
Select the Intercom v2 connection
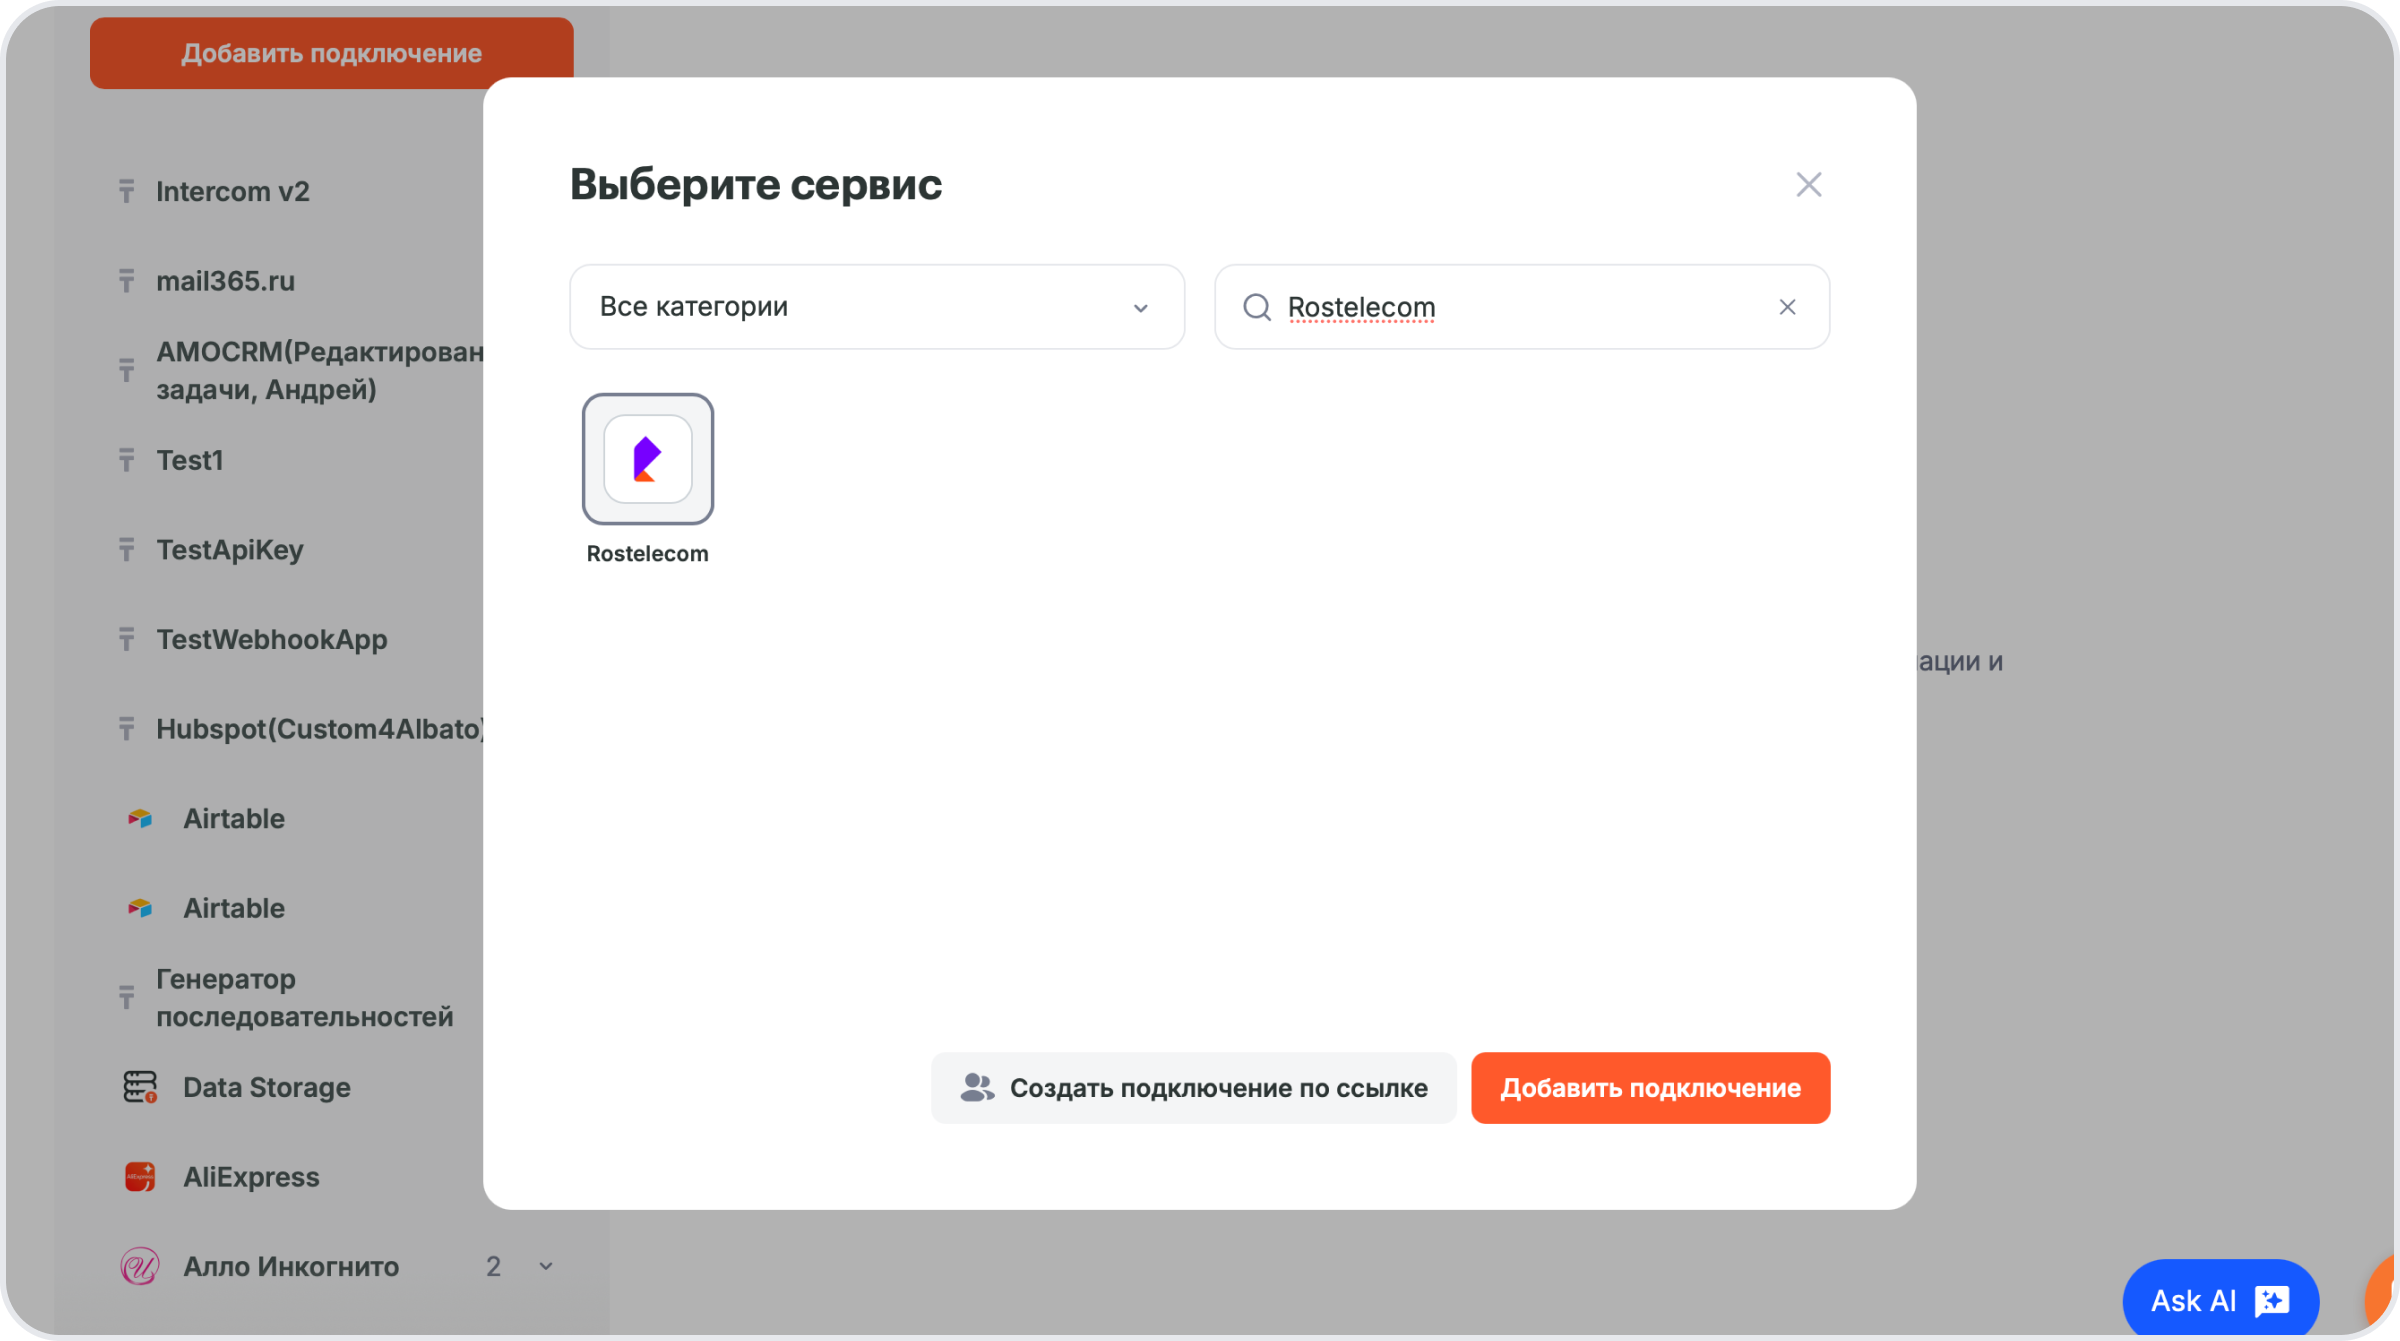coord(232,191)
